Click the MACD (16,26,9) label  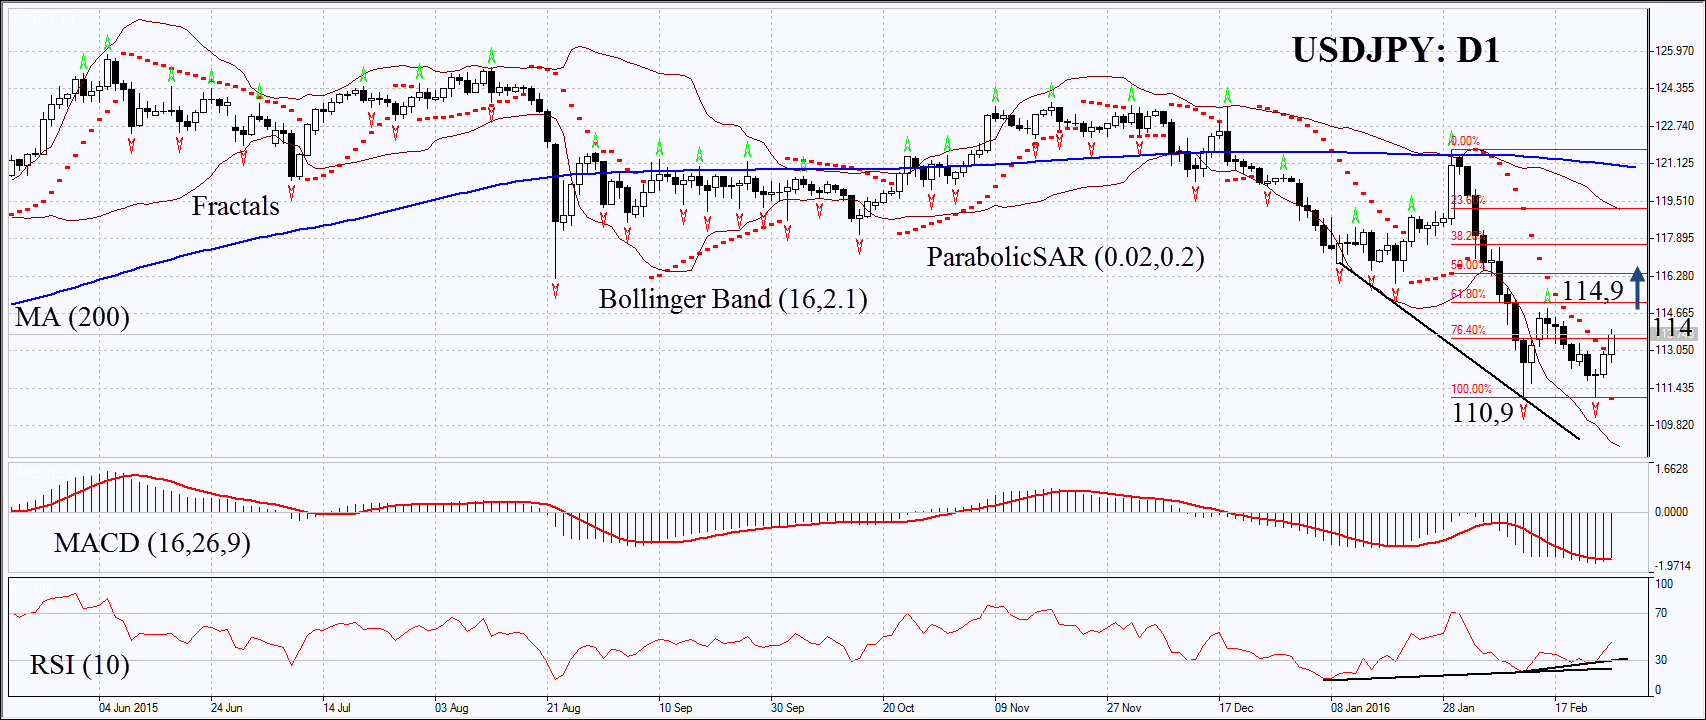pyautogui.click(x=152, y=543)
